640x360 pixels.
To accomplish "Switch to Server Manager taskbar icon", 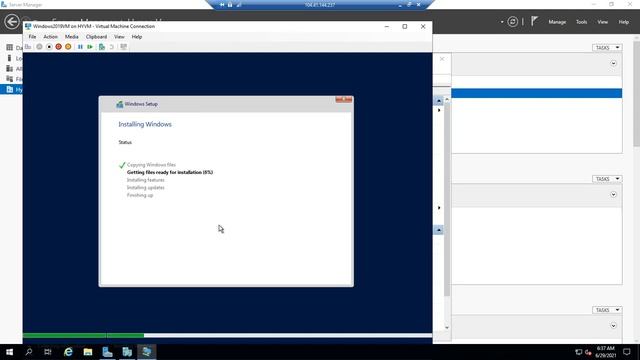I will pos(107,352).
